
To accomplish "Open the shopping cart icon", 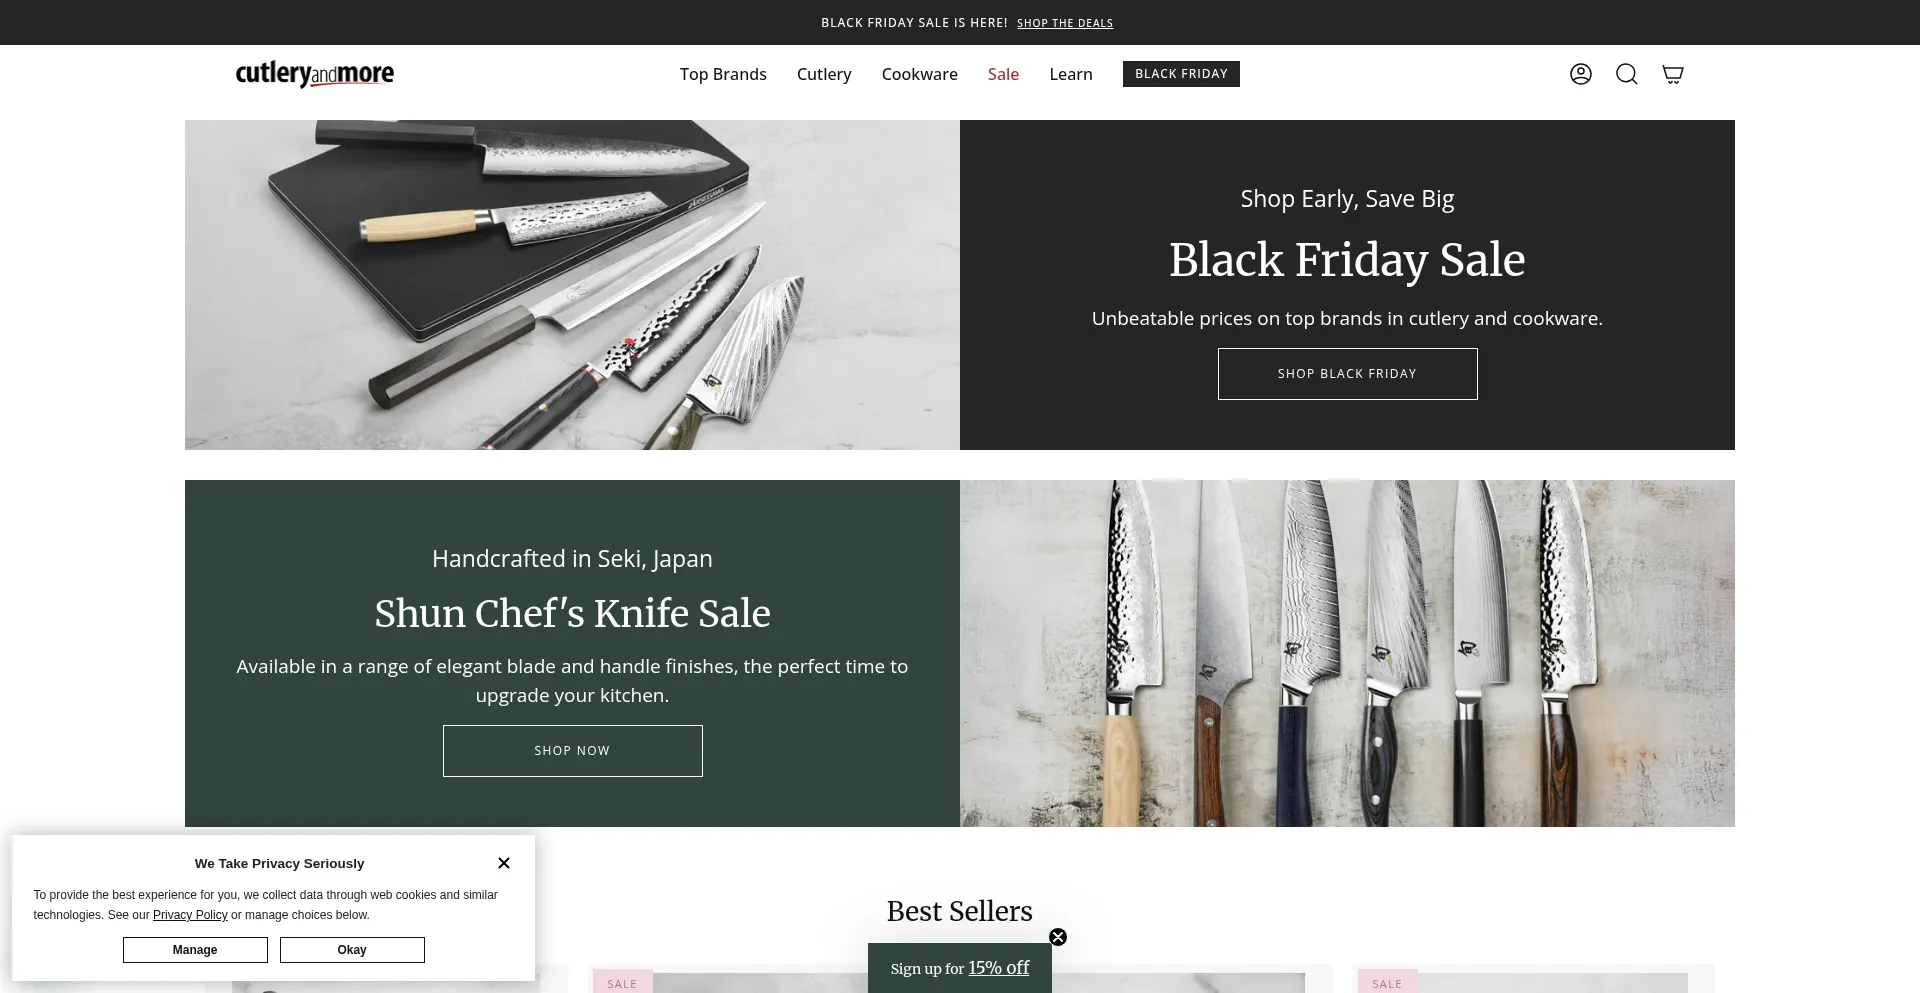I will point(1672,74).
